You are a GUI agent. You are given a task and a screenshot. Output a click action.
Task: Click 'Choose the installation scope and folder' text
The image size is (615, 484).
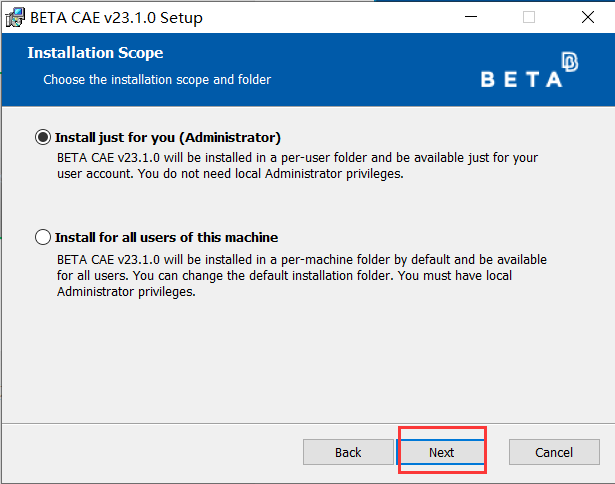pos(157,80)
